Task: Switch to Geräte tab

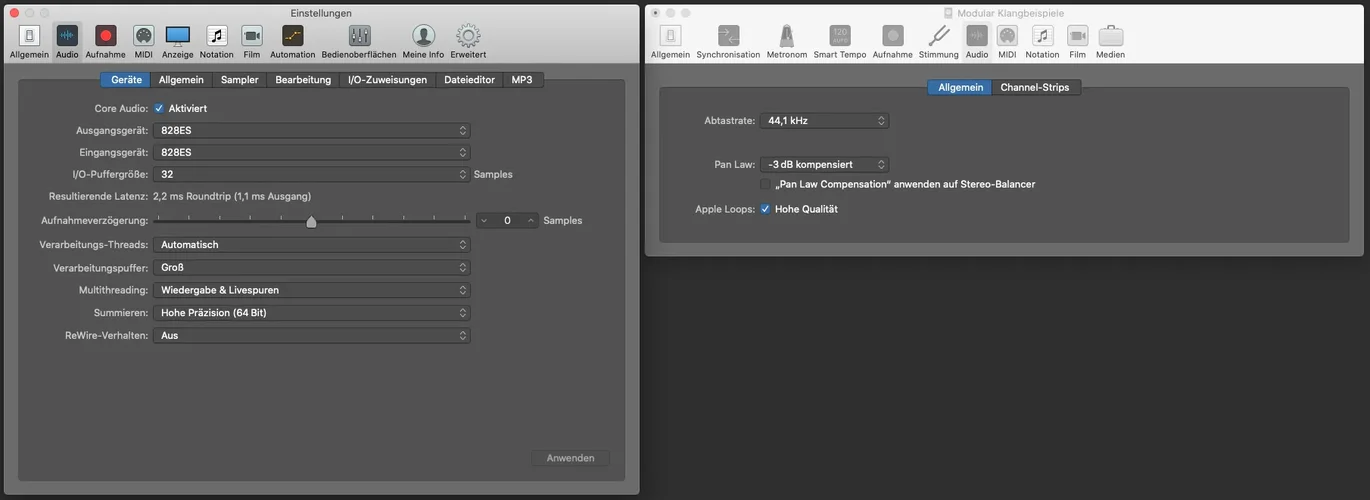Action: (x=126, y=80)
